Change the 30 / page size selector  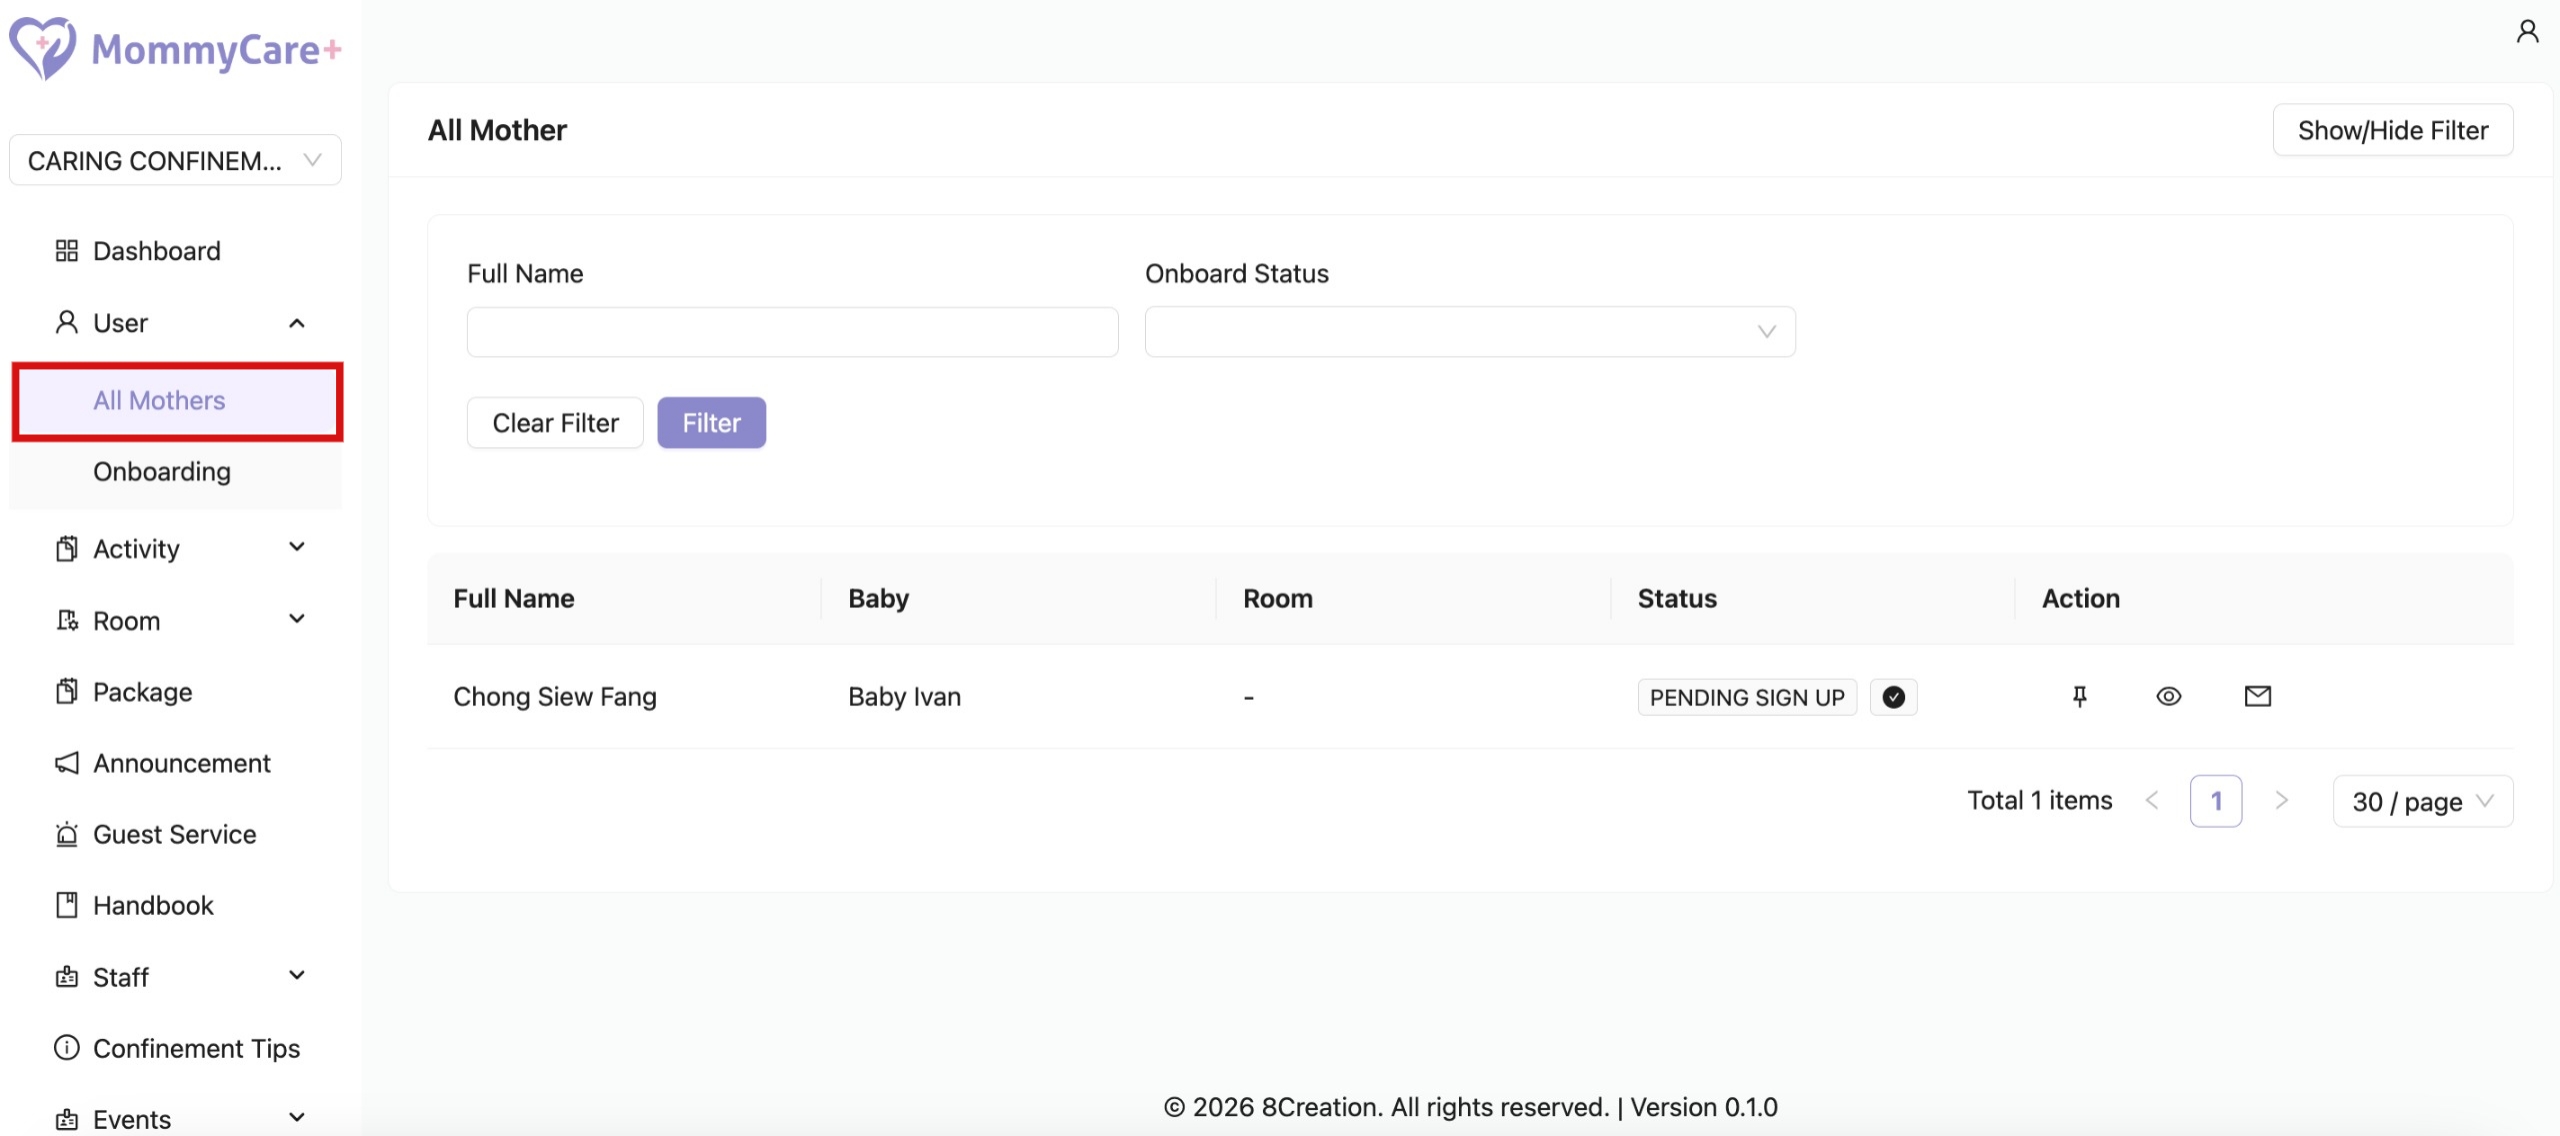click(x=2421, y=801)
